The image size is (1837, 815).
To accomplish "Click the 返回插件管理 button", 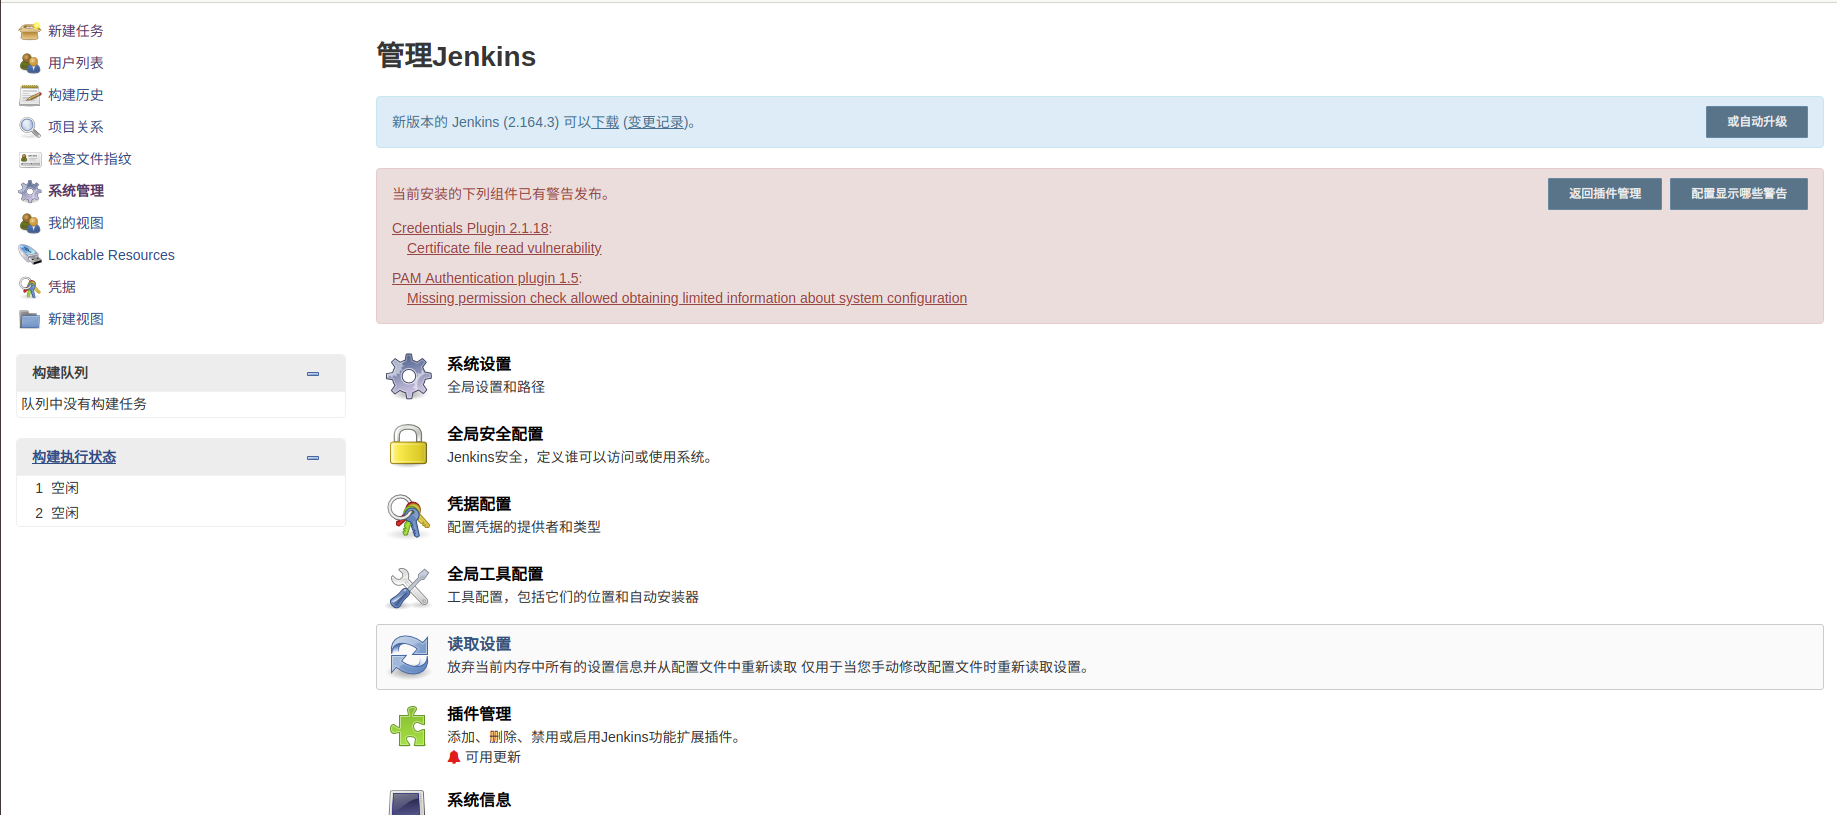I will point(1605,194).
